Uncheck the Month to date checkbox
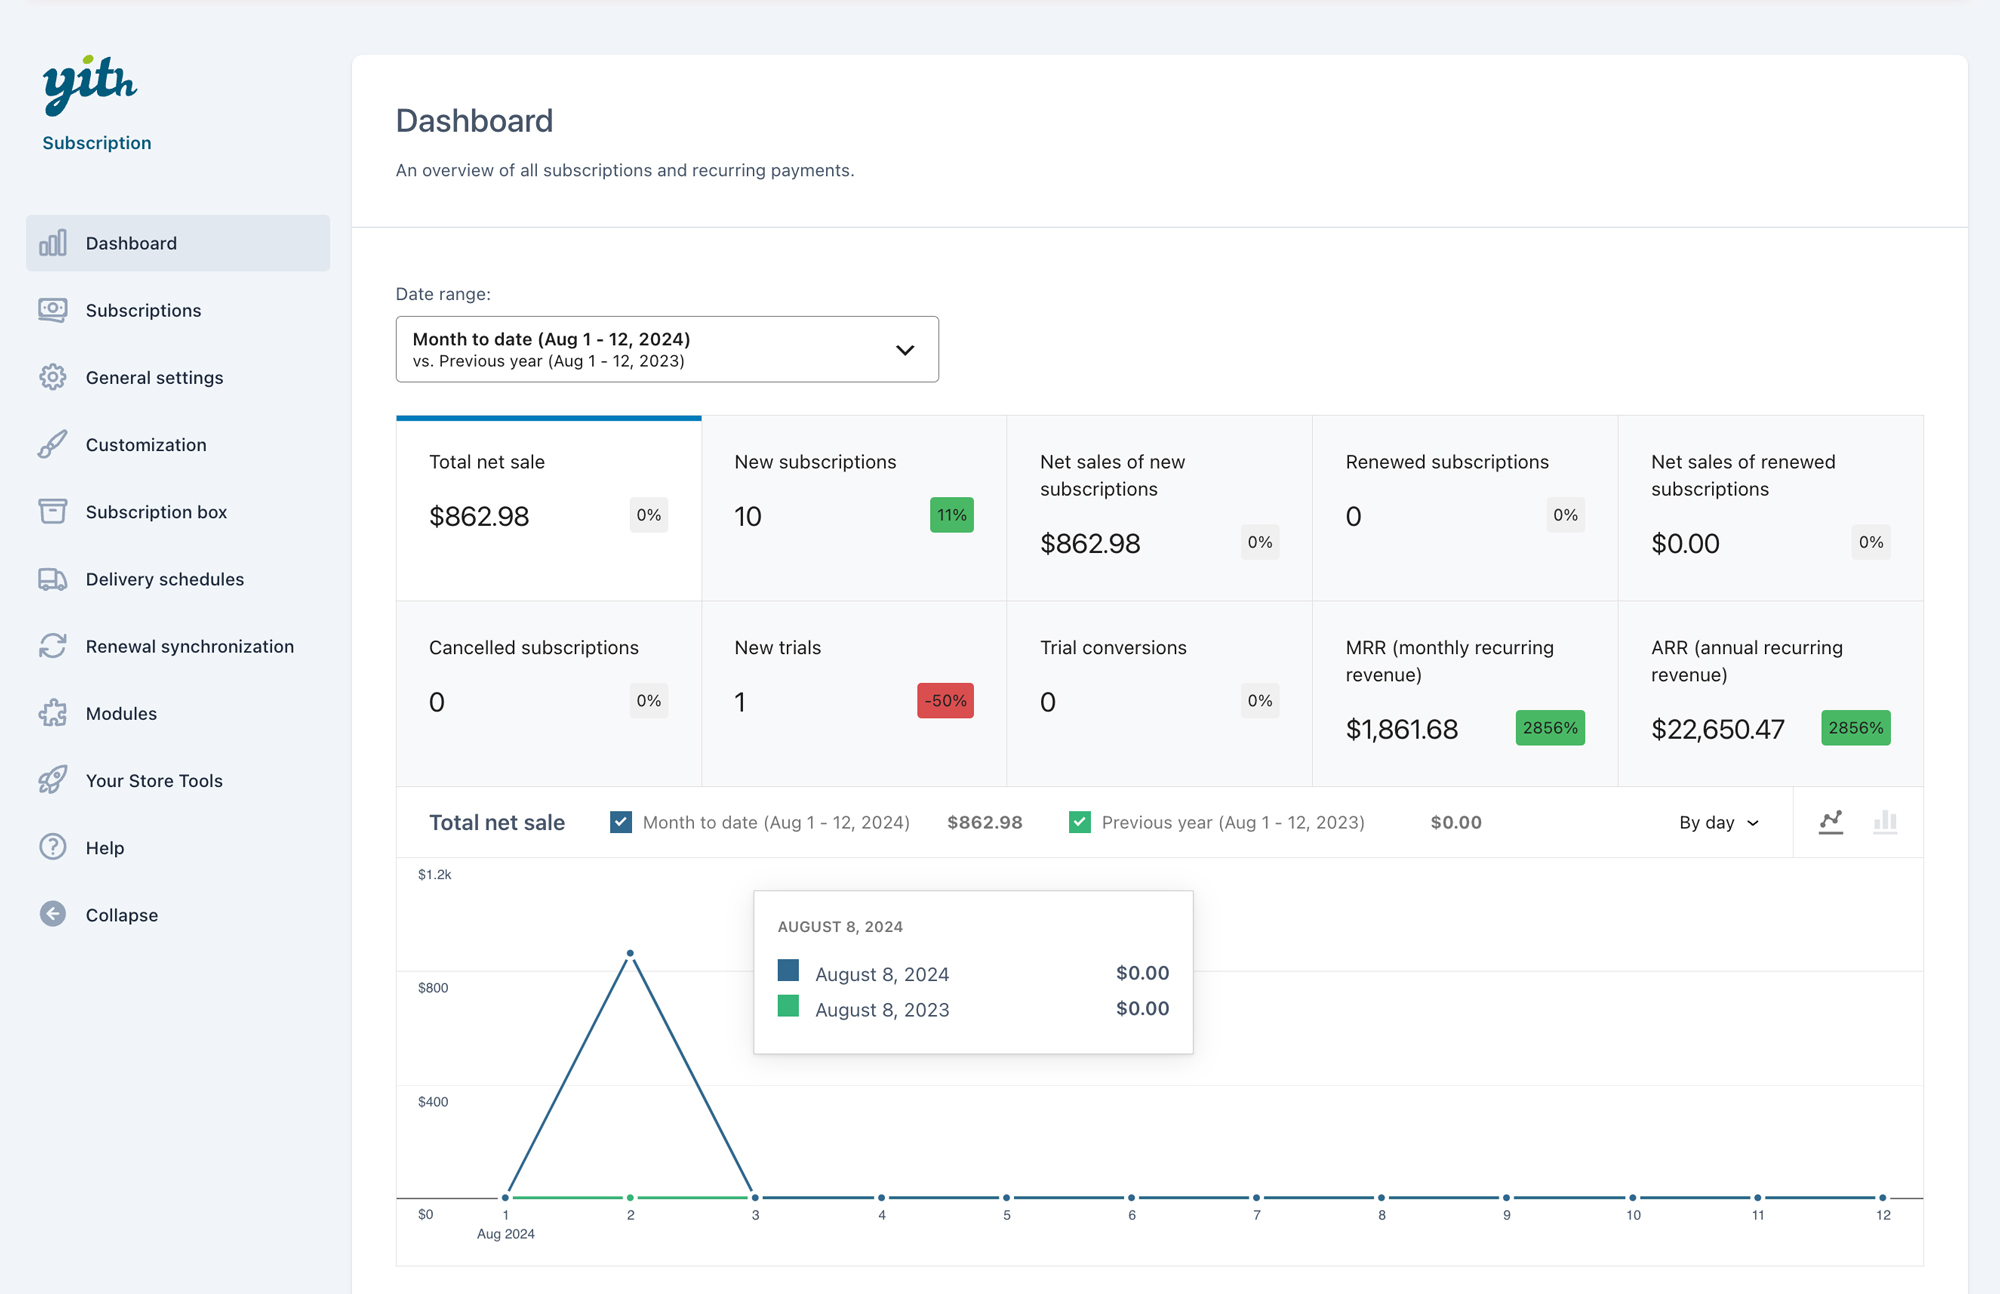Image resolution: width=2000 pixels, height=1294 pixels. tap(621, 822)
